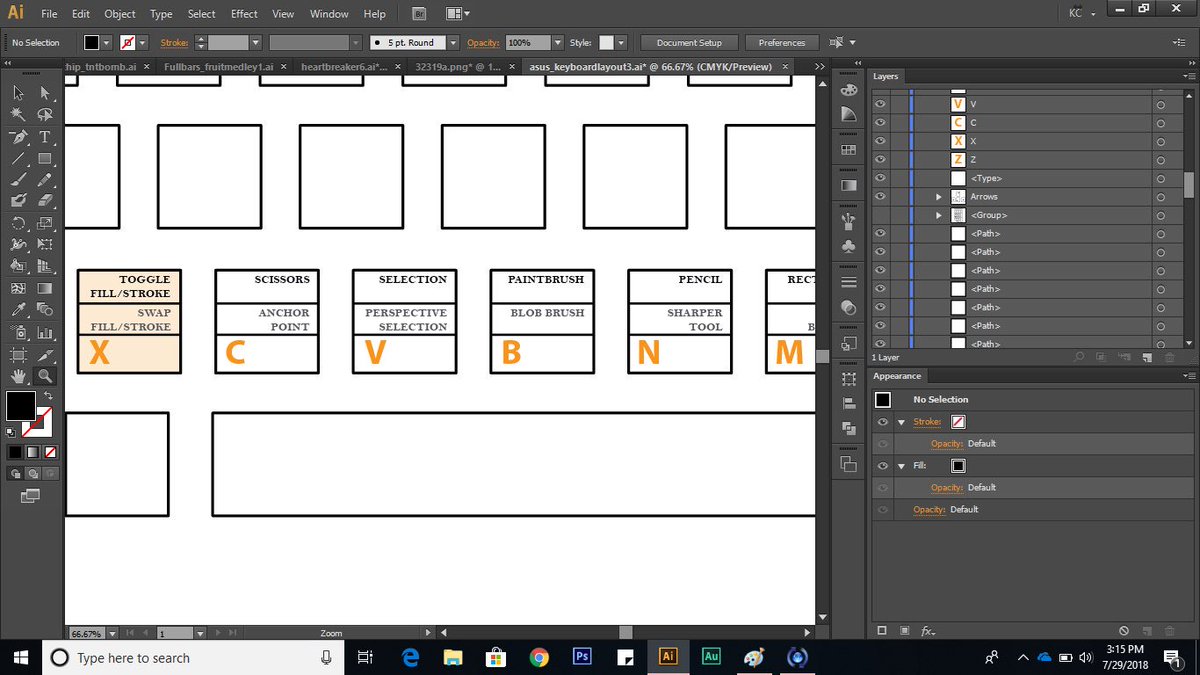Viewport: 1200px width, 675px height.
Task: Select the Scale tool
Action: 45,224
